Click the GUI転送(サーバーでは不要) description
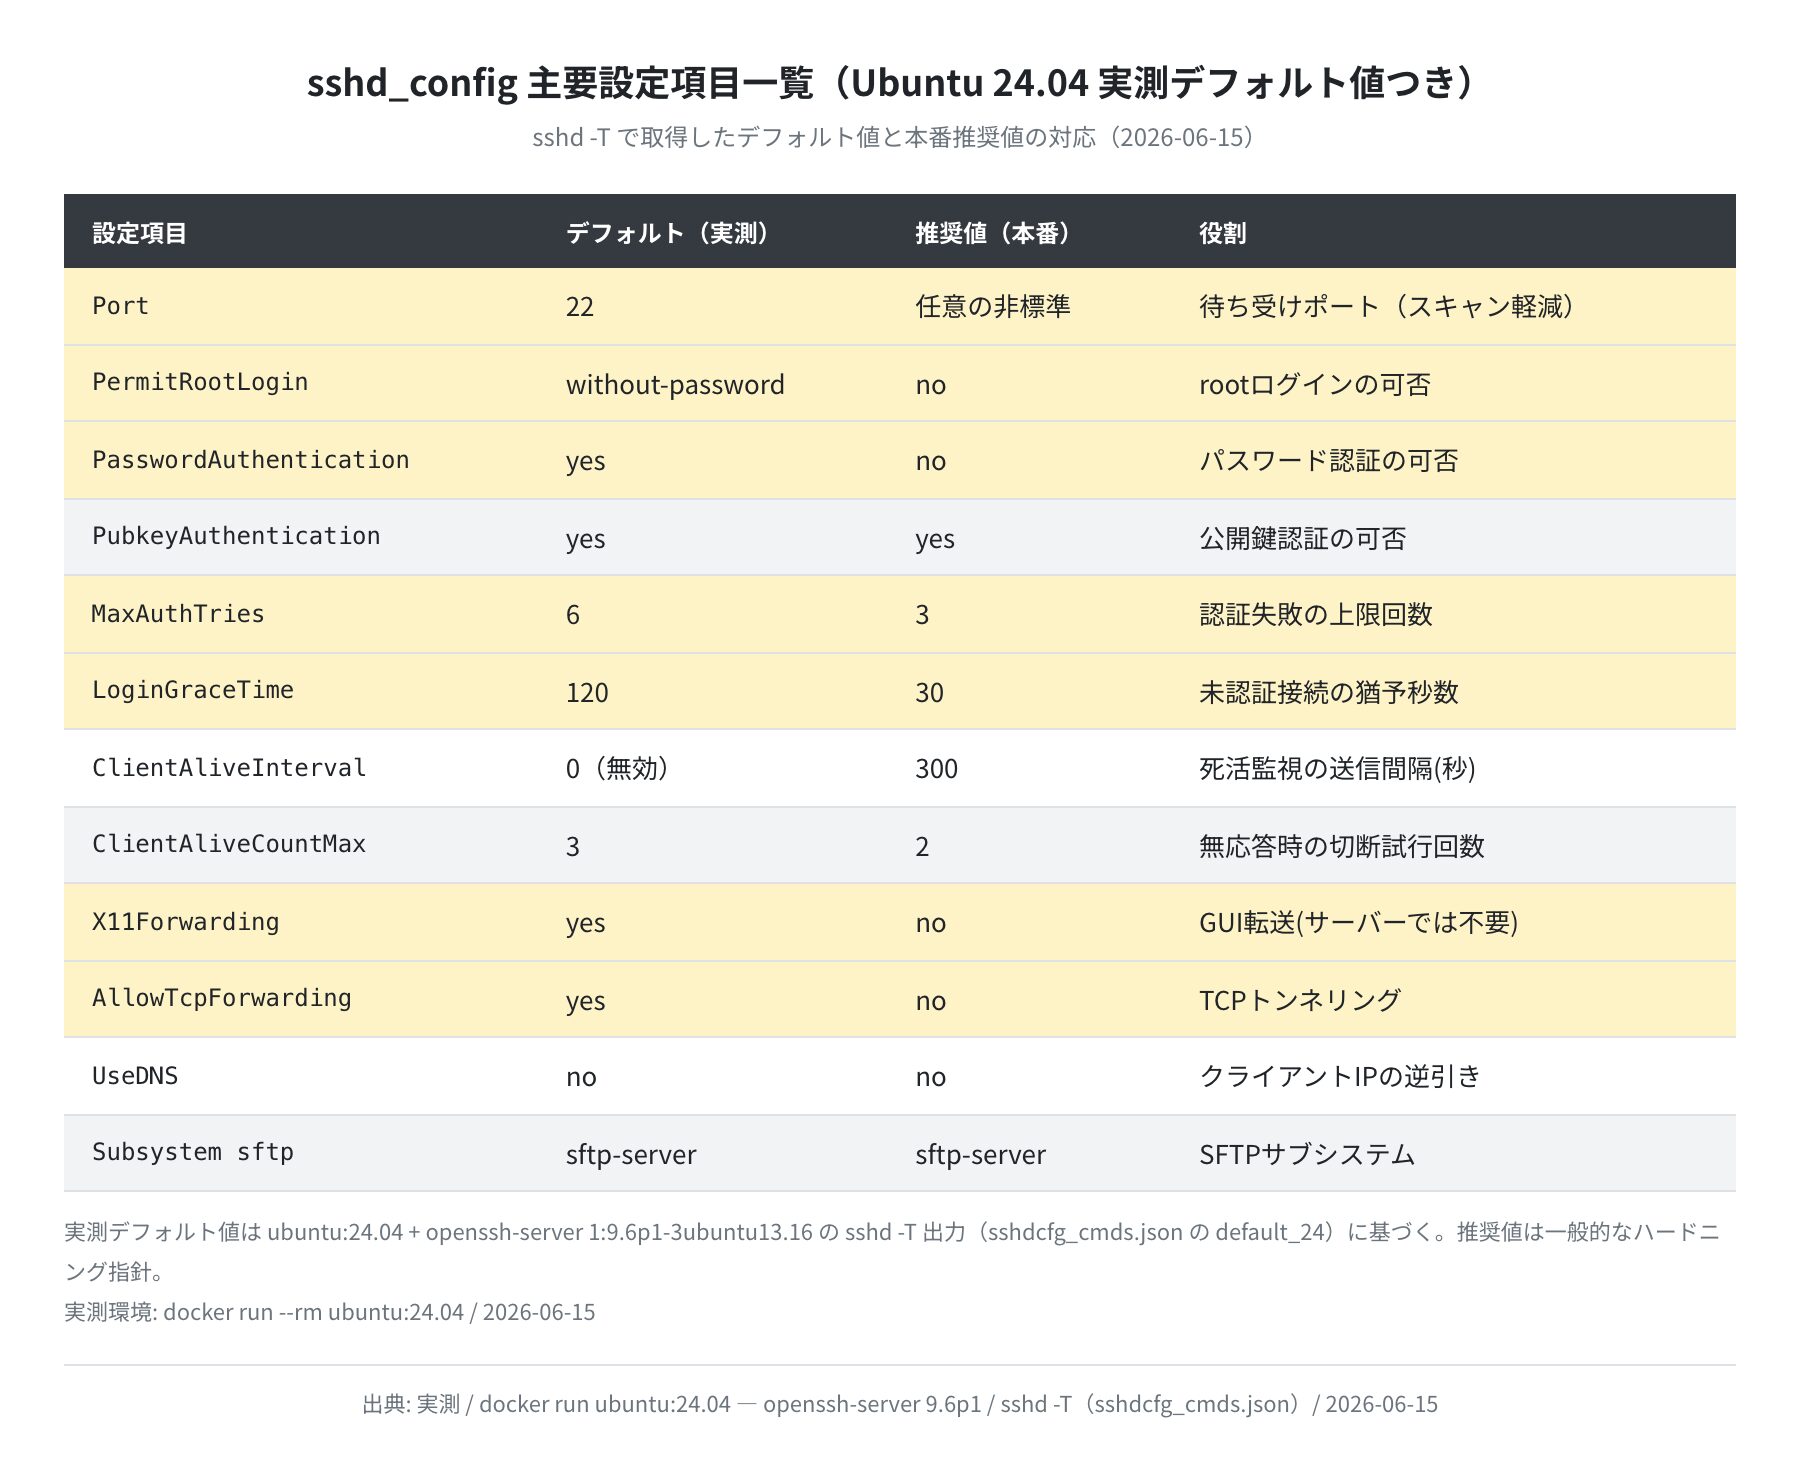Viewport: 1800px width, 1458px height. tap(1359, 922)
